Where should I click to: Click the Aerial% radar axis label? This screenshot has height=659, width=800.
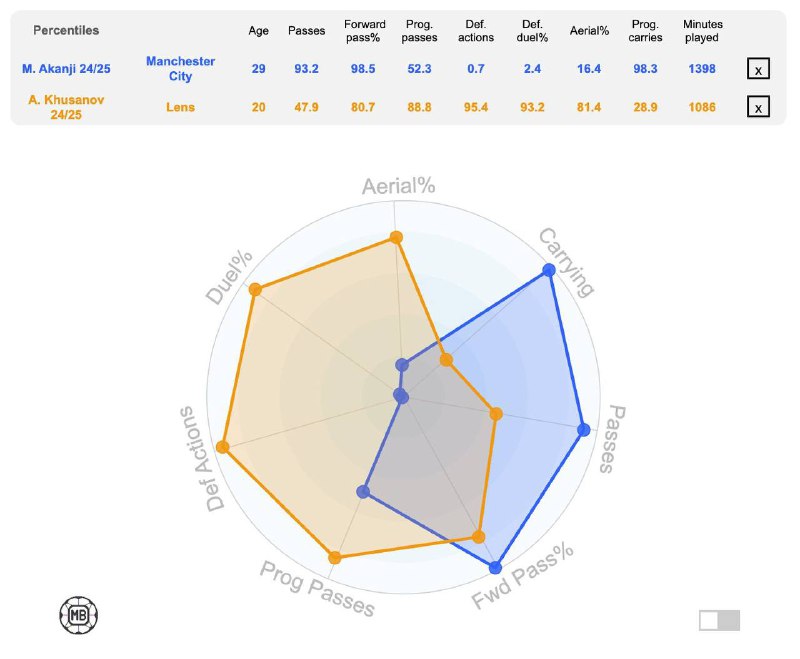(398, 187)
